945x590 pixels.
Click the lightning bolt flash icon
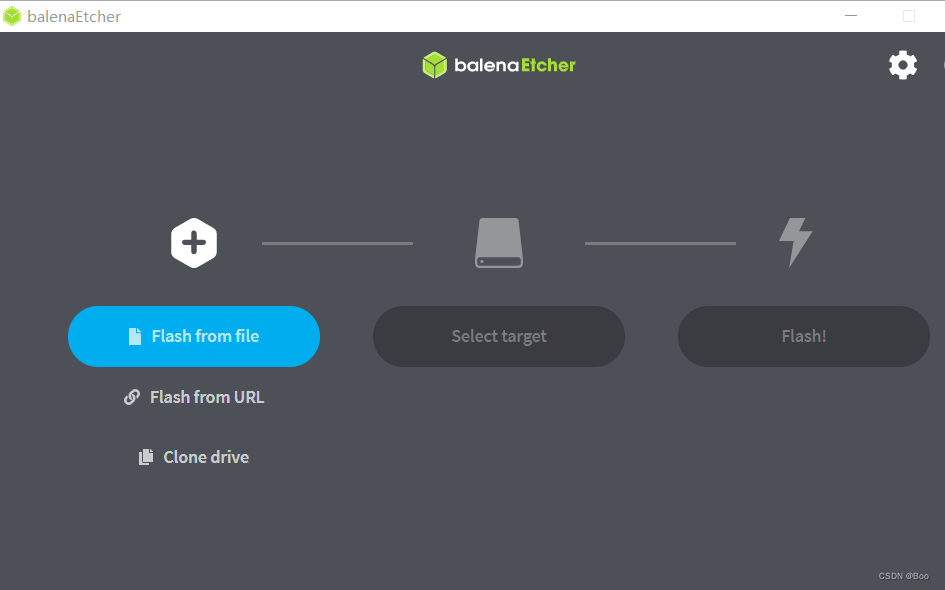coord(796,242)
